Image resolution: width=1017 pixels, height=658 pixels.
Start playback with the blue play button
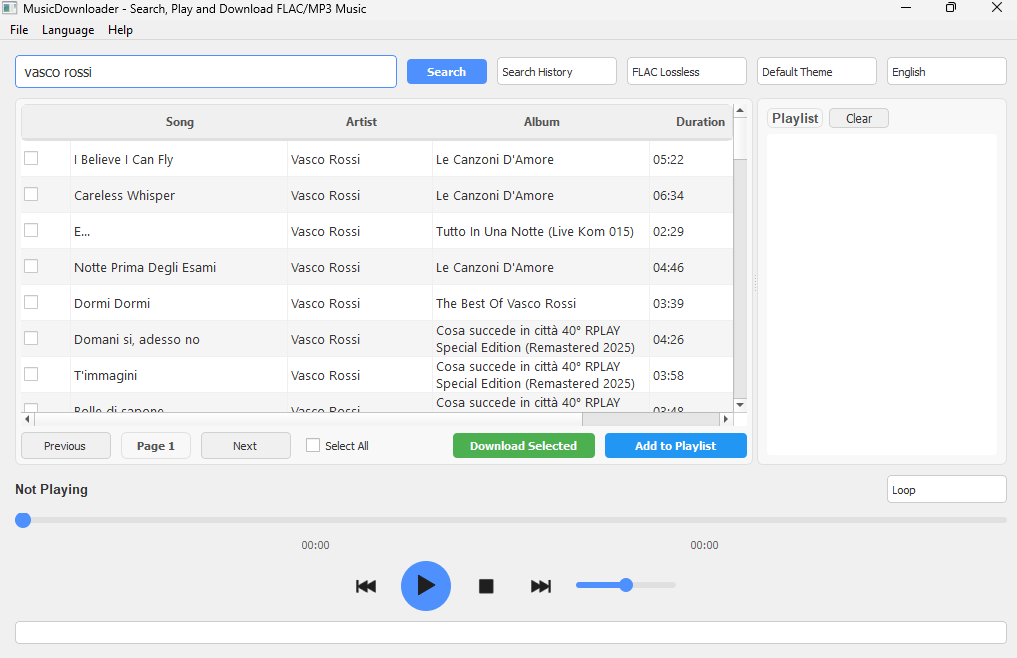[x=425, y=585]
